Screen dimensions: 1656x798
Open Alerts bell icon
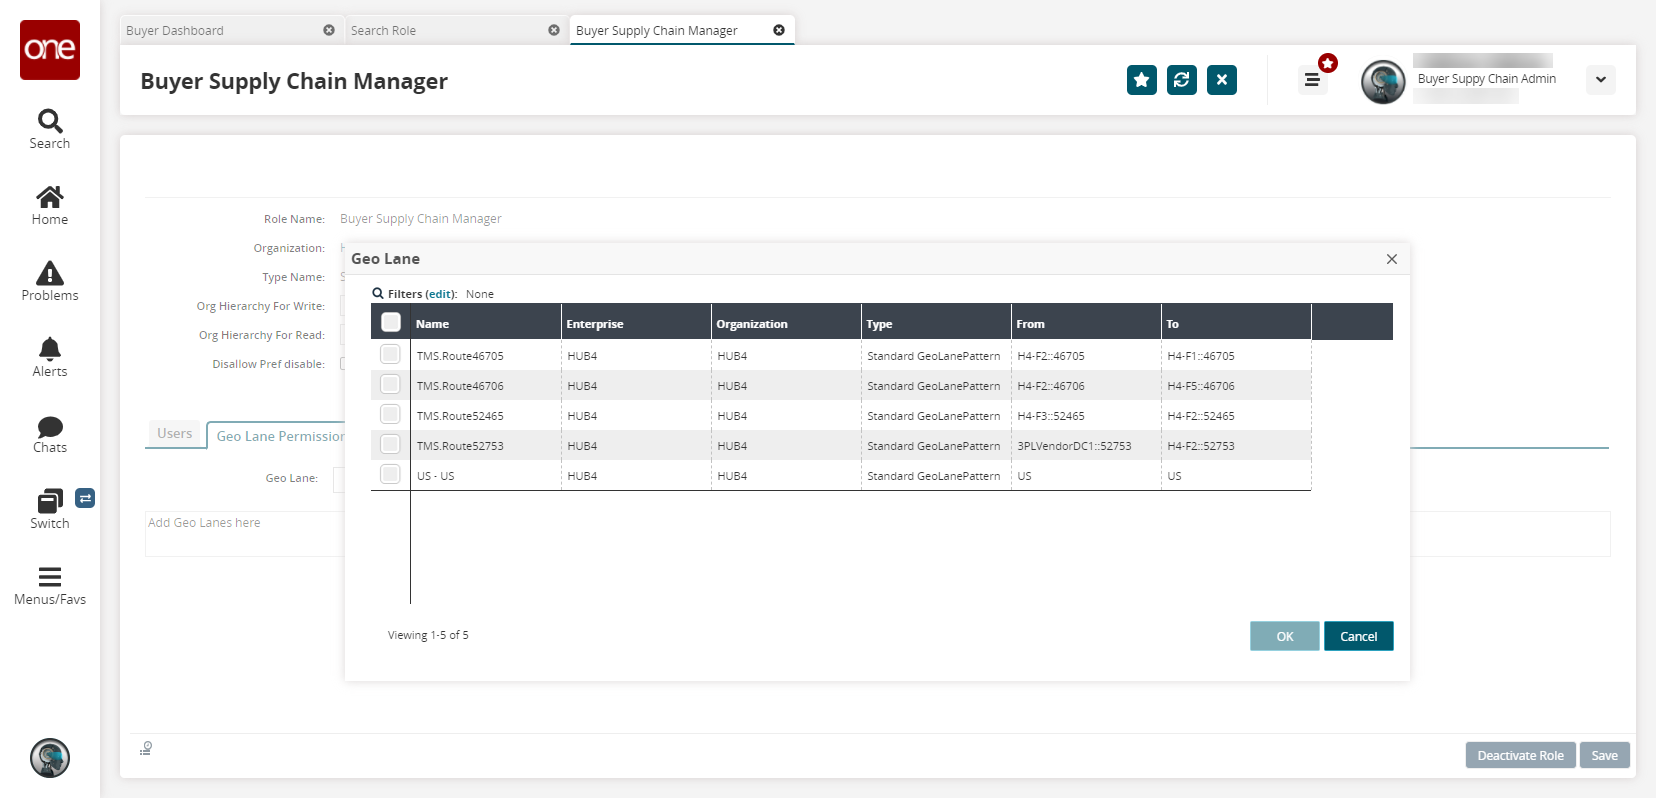pyautogui.click(x=49, y=357)
